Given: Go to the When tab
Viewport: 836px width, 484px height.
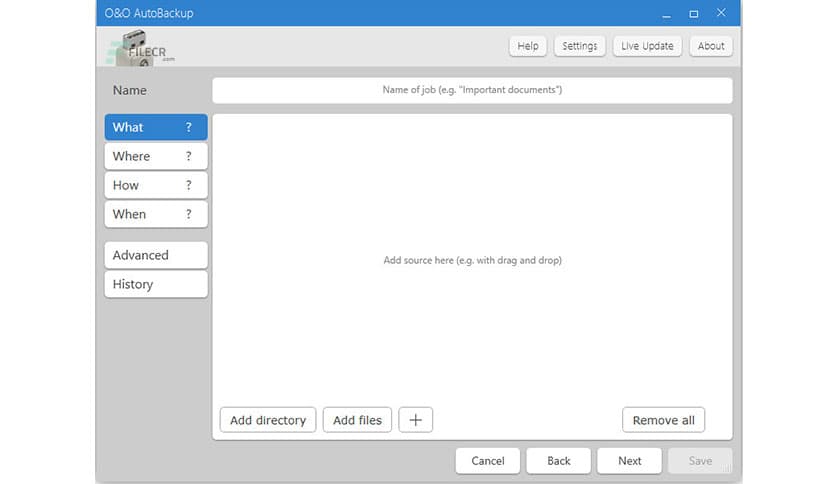Looking at the screenshot, I should 156,214.
